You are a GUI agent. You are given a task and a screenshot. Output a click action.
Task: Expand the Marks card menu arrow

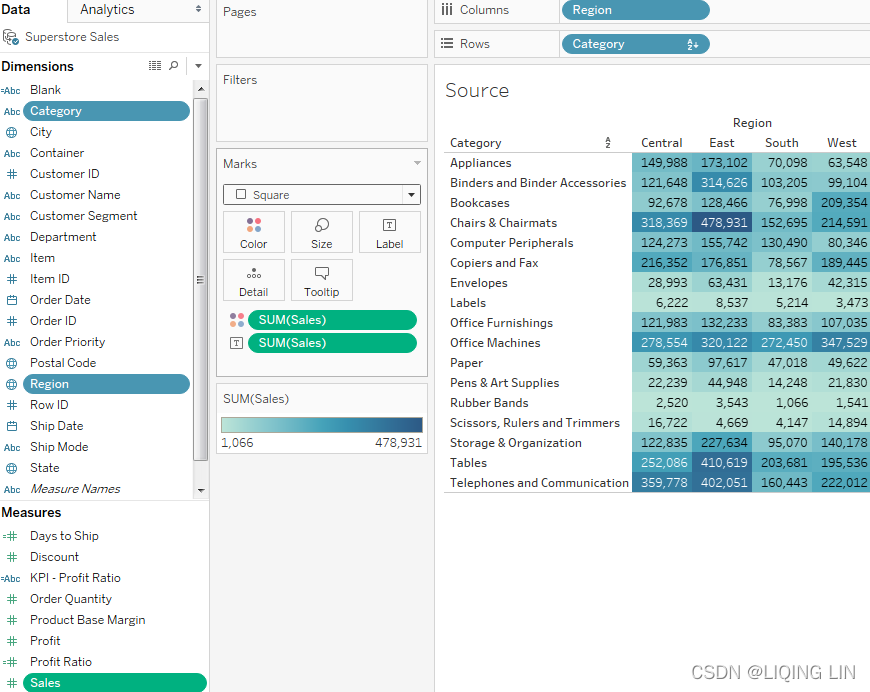click(417, 163)
